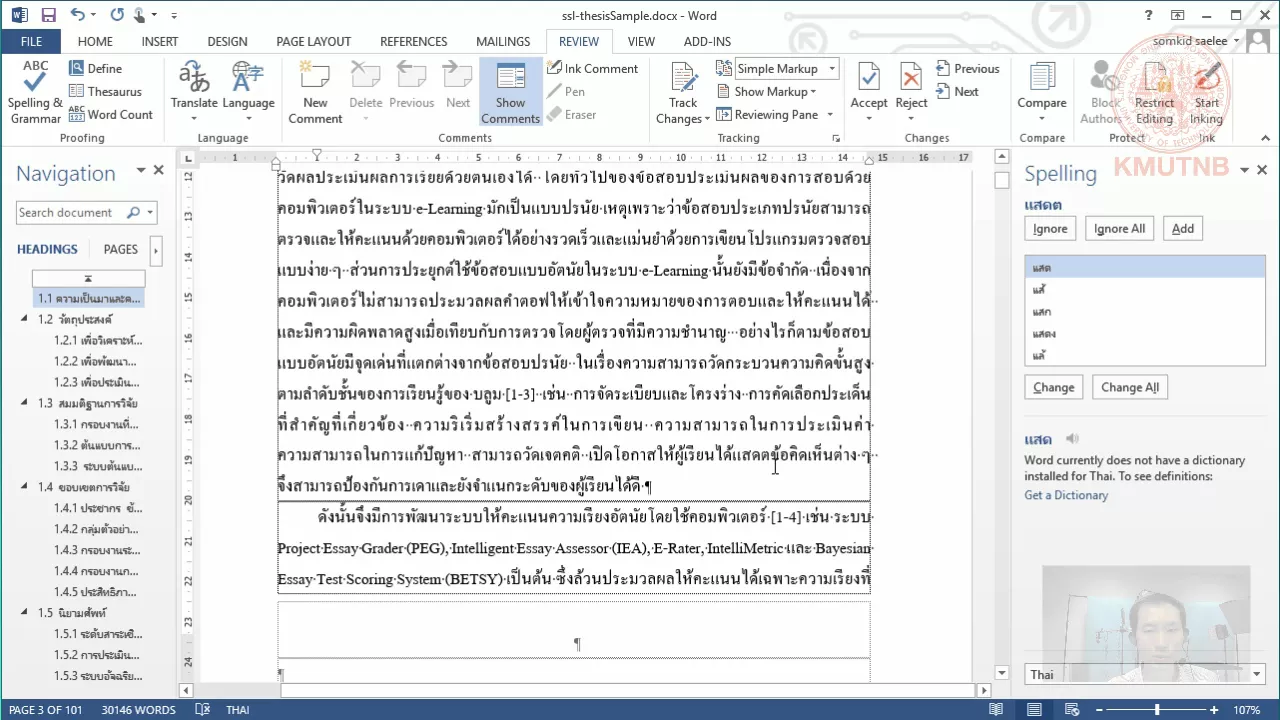Switch to the HOME tab

coord(95,41)
